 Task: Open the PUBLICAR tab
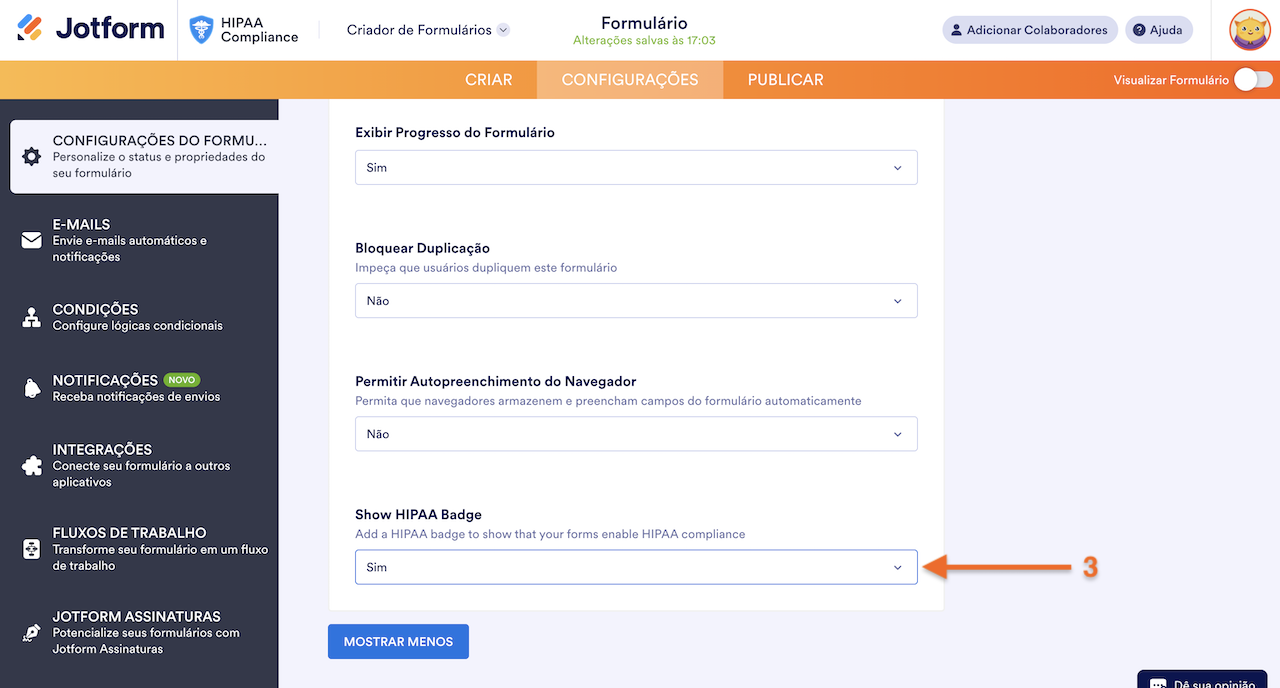click(784, 79)
